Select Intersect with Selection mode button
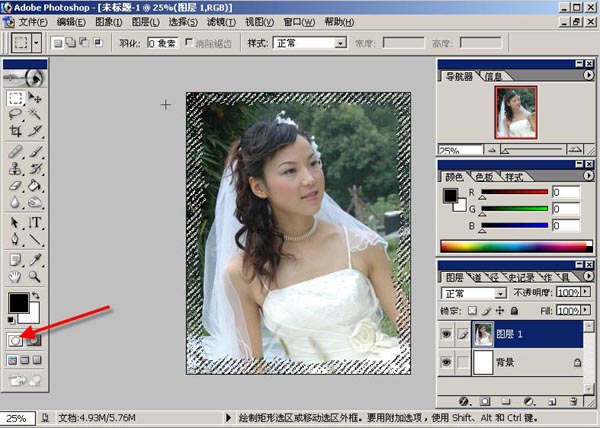600x428 pixels. pyautogui.click(x=98, y=42)
